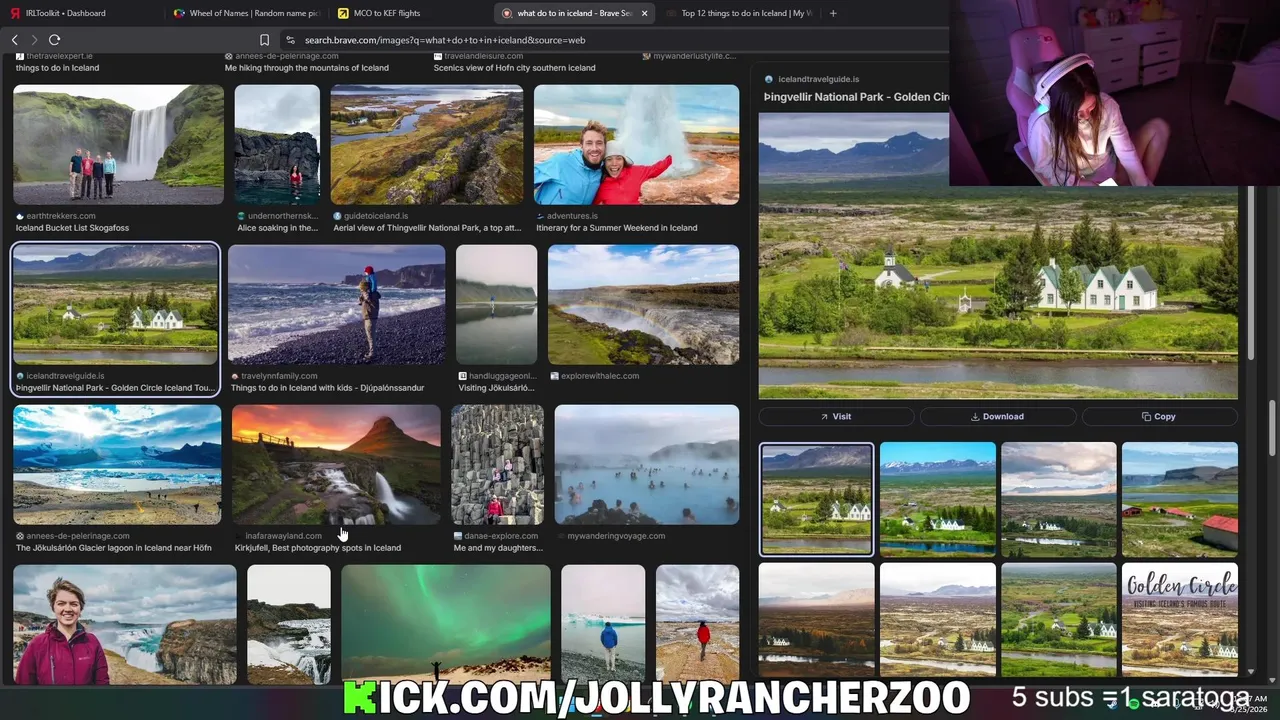Click the browser forward arrow

tap(34, 40)
